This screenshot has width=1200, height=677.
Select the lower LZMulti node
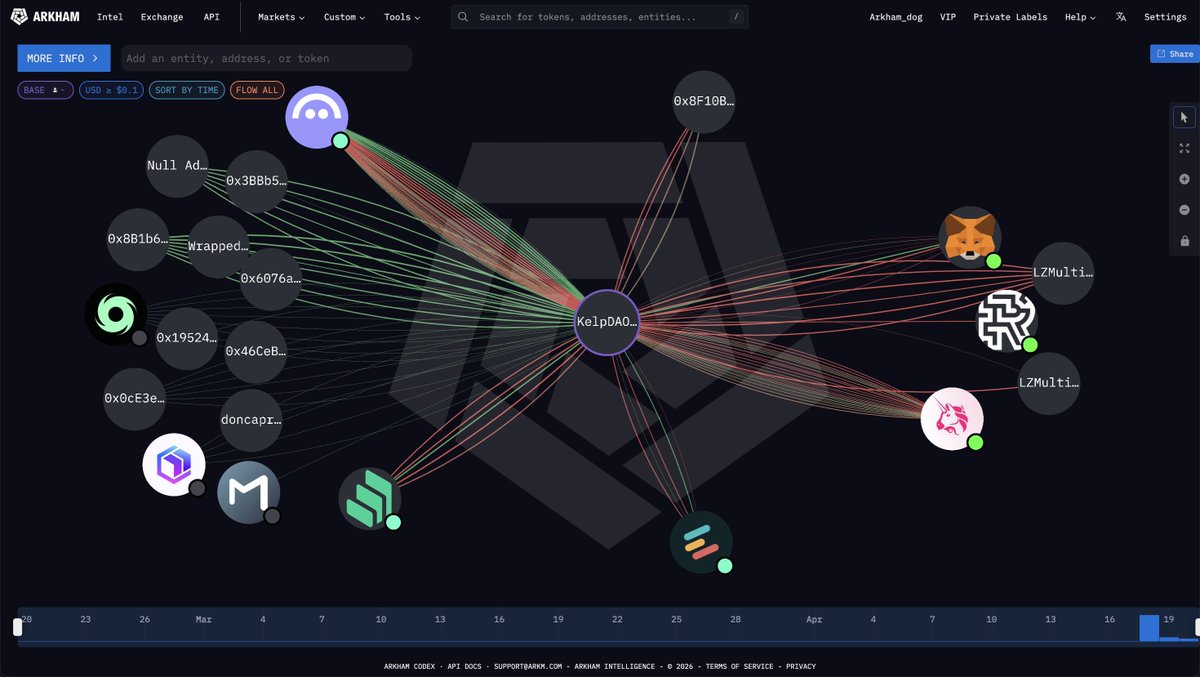pos(1049,383)
